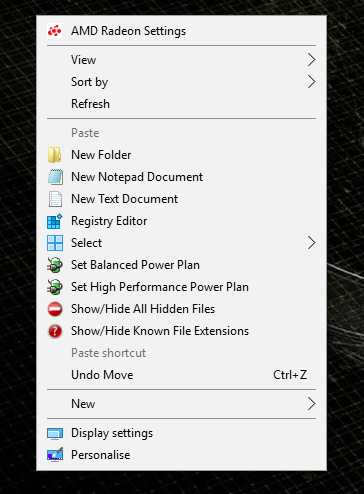This screenshot has height=494, width=364.
Task: Click the red question mark Extensions icon
Action: (x=55, y=331)
